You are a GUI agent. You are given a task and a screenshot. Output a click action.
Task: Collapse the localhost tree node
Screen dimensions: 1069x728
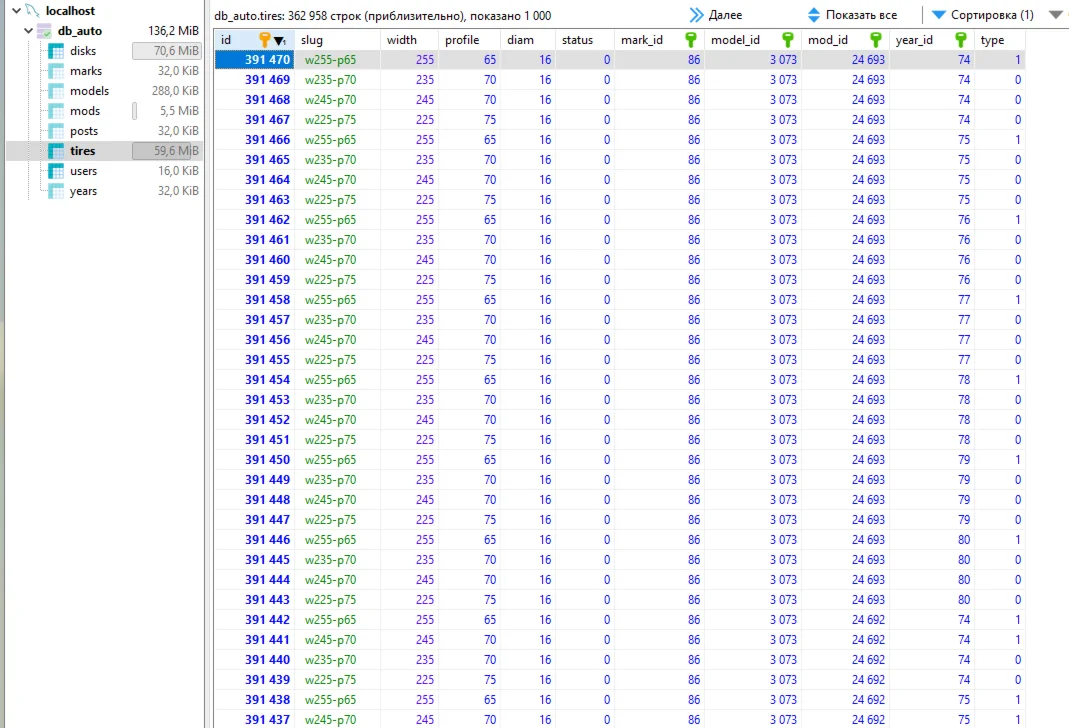[16, 11]
